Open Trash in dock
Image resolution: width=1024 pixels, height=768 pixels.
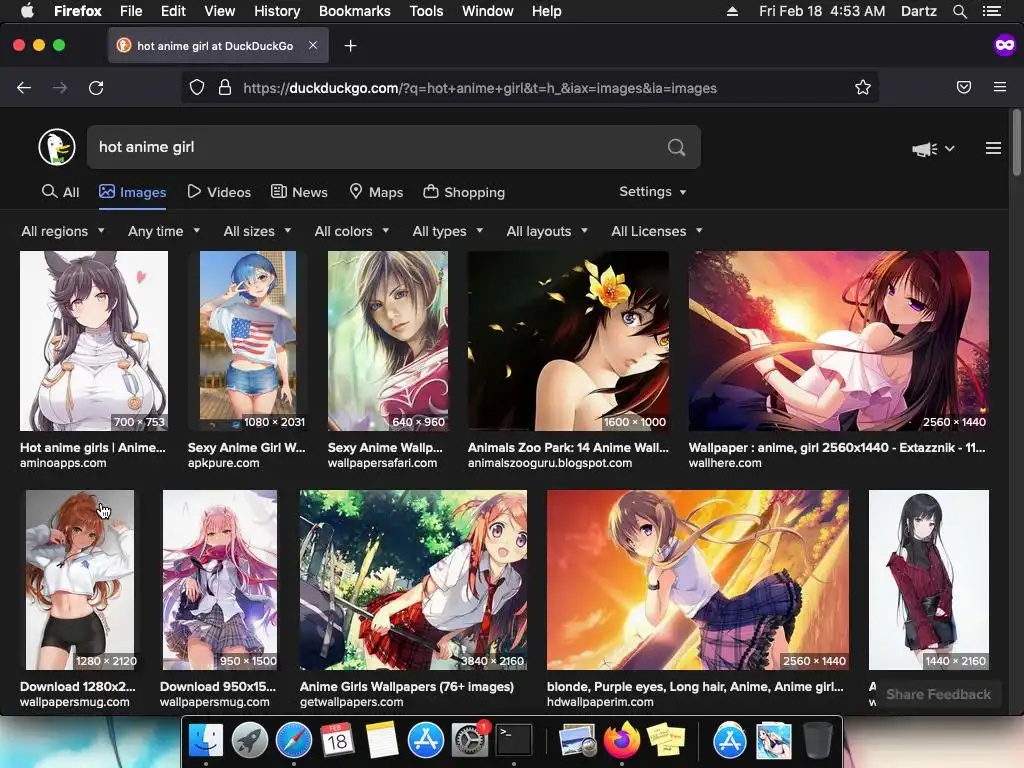[817, 741]
